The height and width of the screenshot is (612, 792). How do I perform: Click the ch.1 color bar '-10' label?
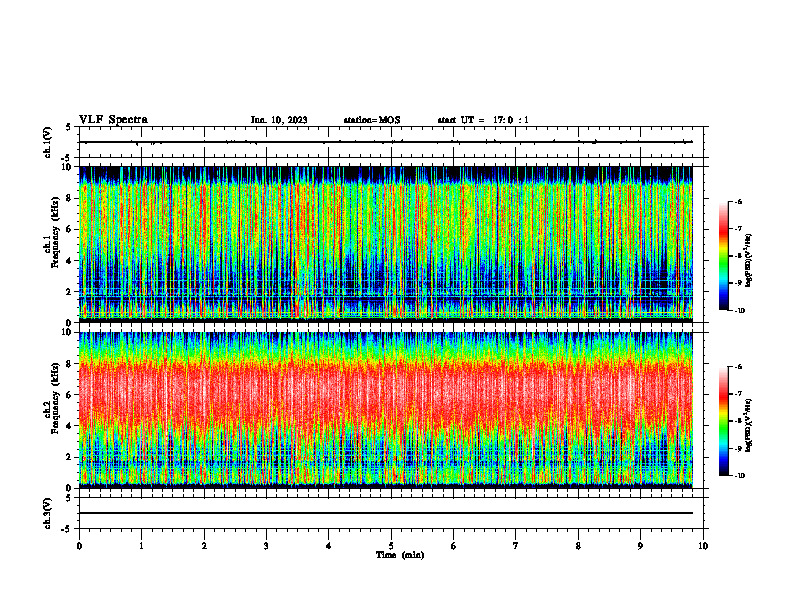tap(740, 311)
